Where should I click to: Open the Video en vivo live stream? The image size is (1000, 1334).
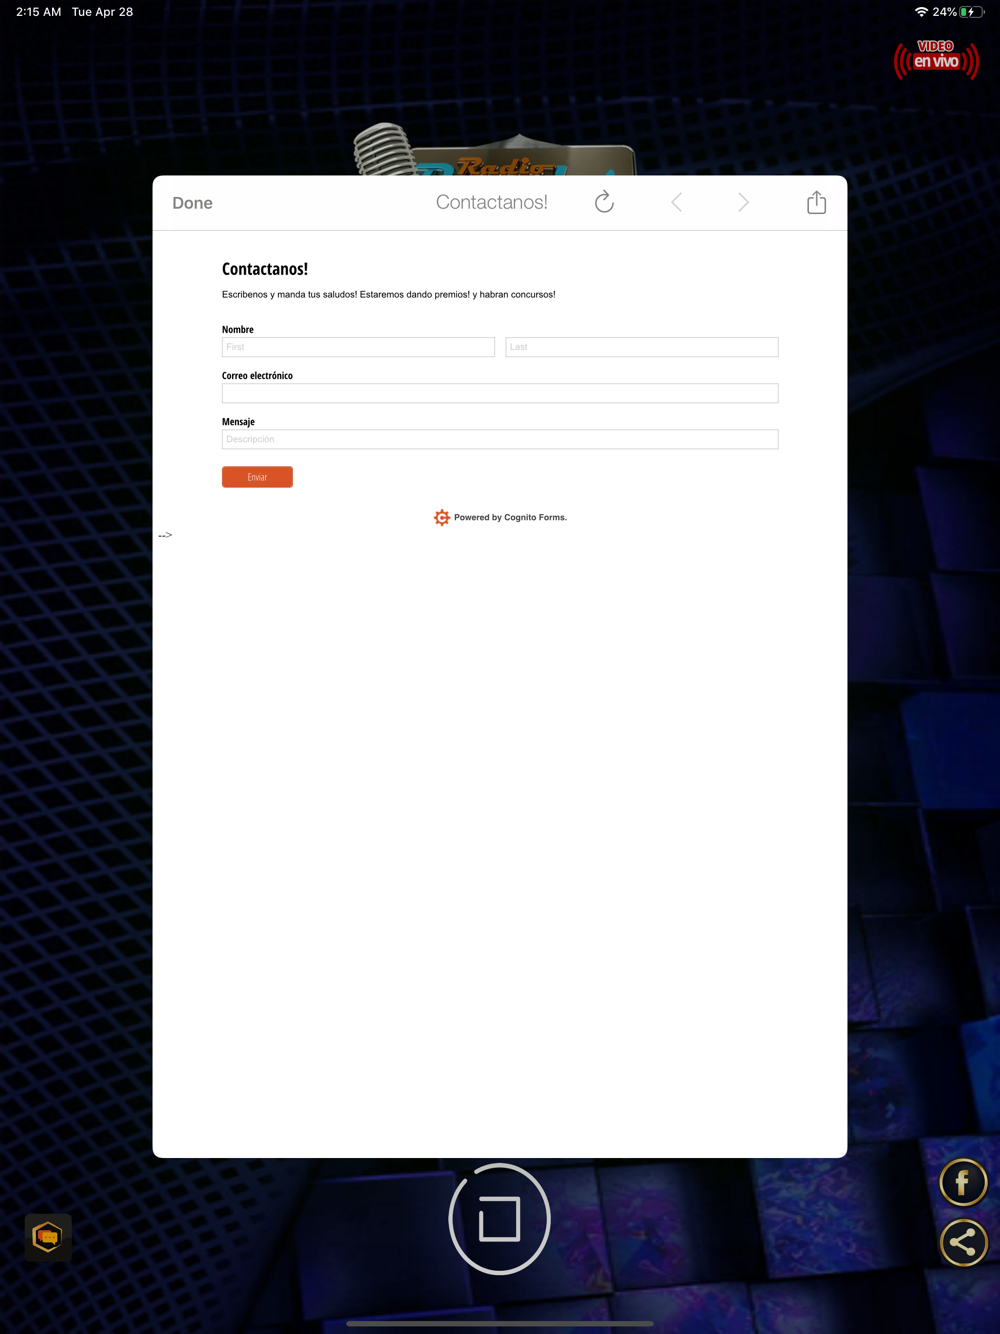pyautogui.click(x=936, y=58)
